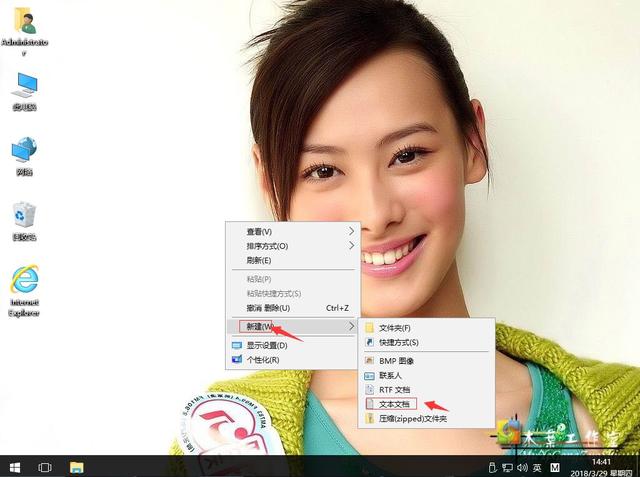
Task: Expand the 查看(V) submenu arrow
Action: point(351,231)
